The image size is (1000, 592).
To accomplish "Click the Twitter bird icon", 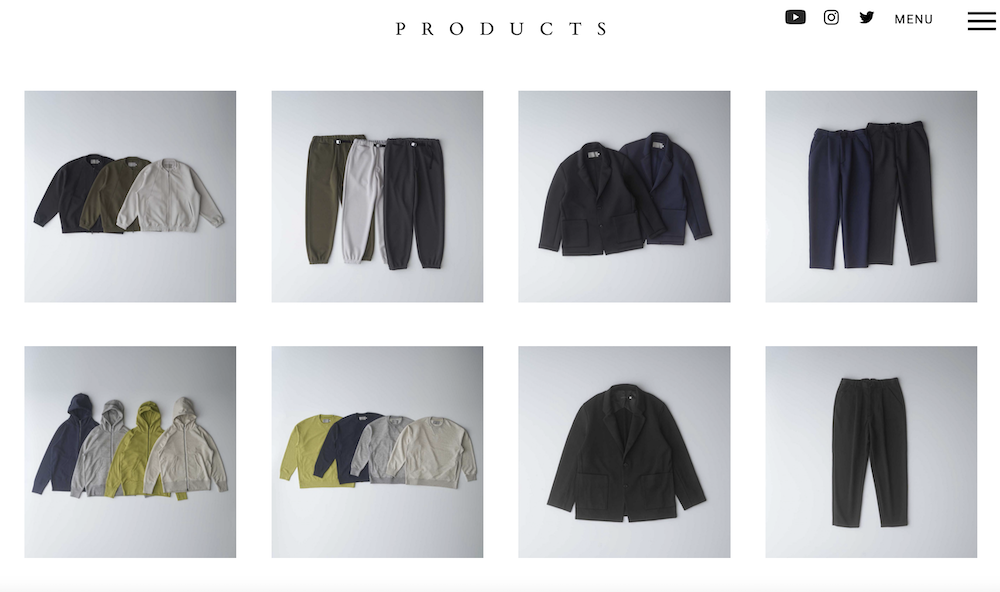I will click(x=866, y=17).
